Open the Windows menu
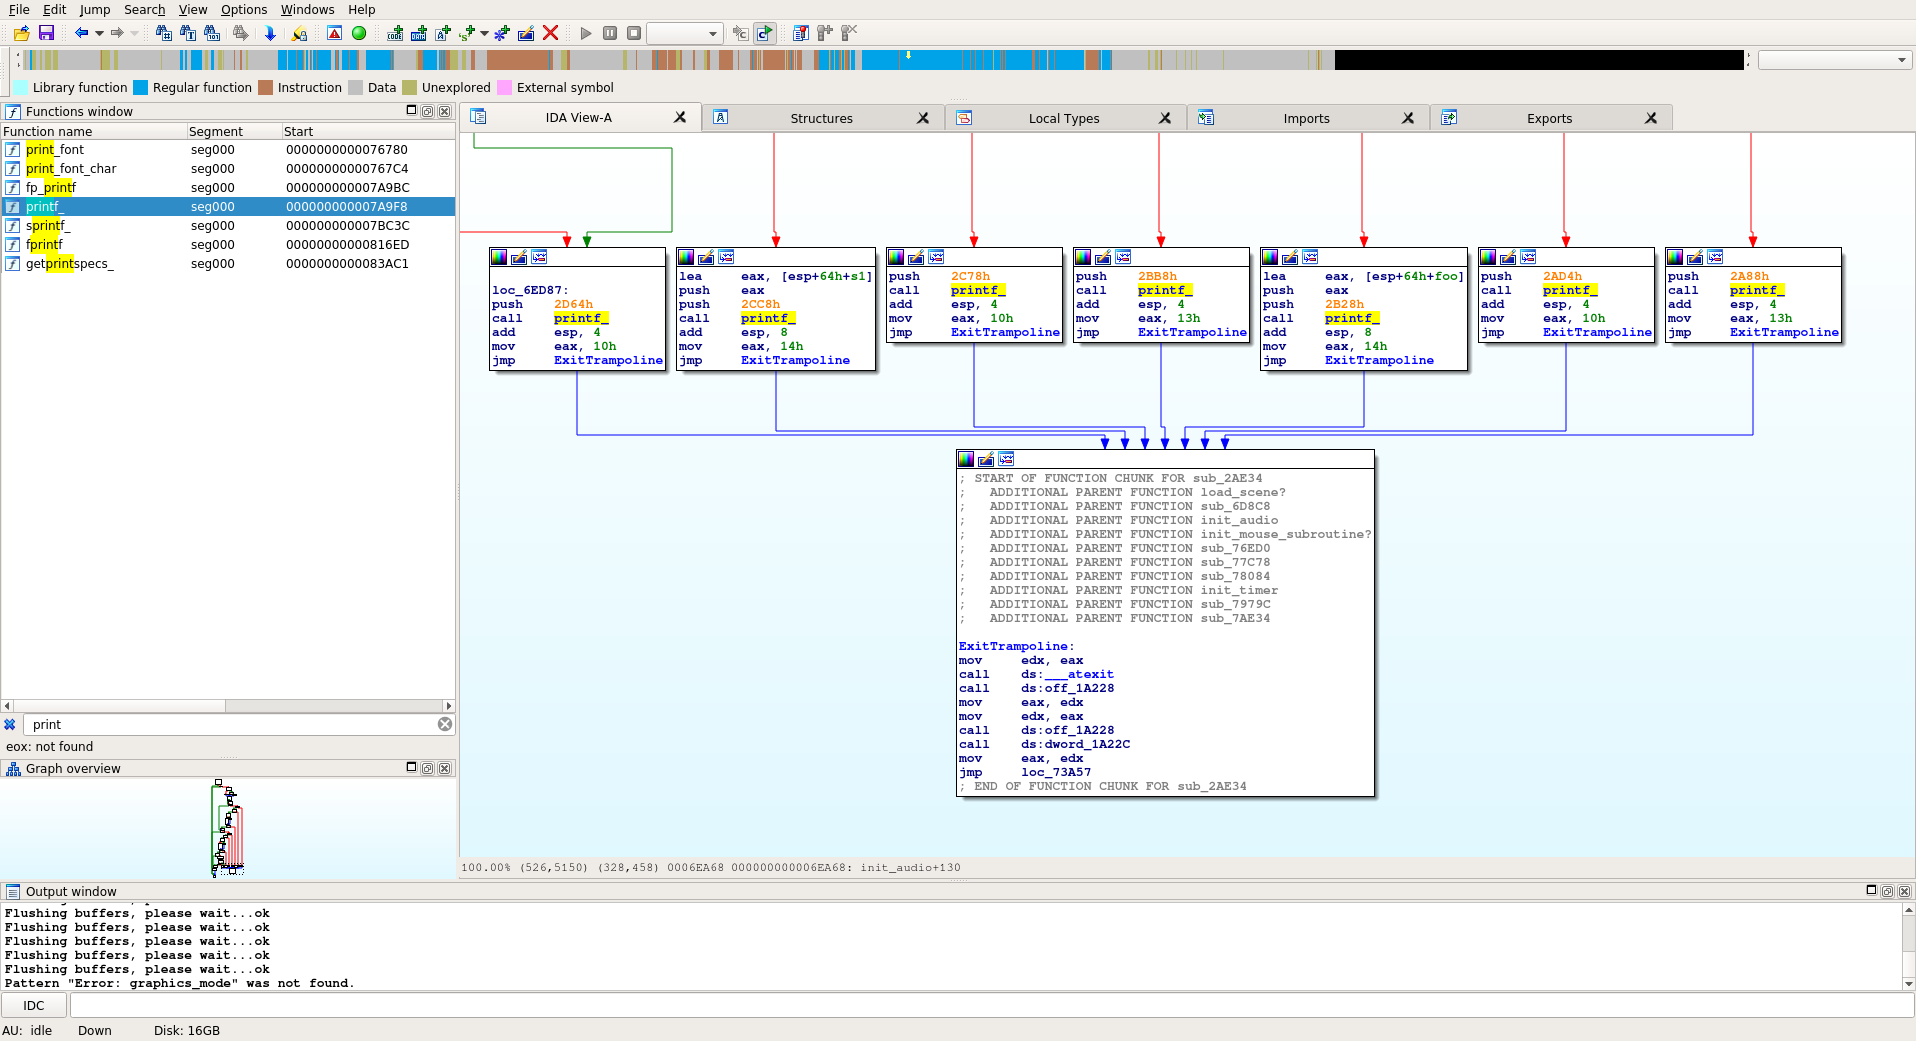The height and width of the screenshot is (1041, 1916). click(x=307, y=9)
